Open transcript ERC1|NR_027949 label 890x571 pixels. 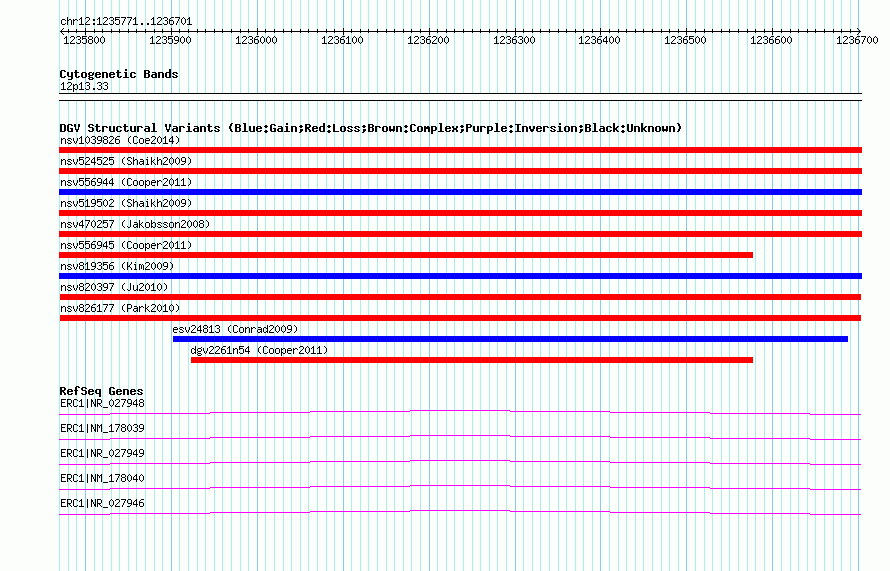point(102,454)
